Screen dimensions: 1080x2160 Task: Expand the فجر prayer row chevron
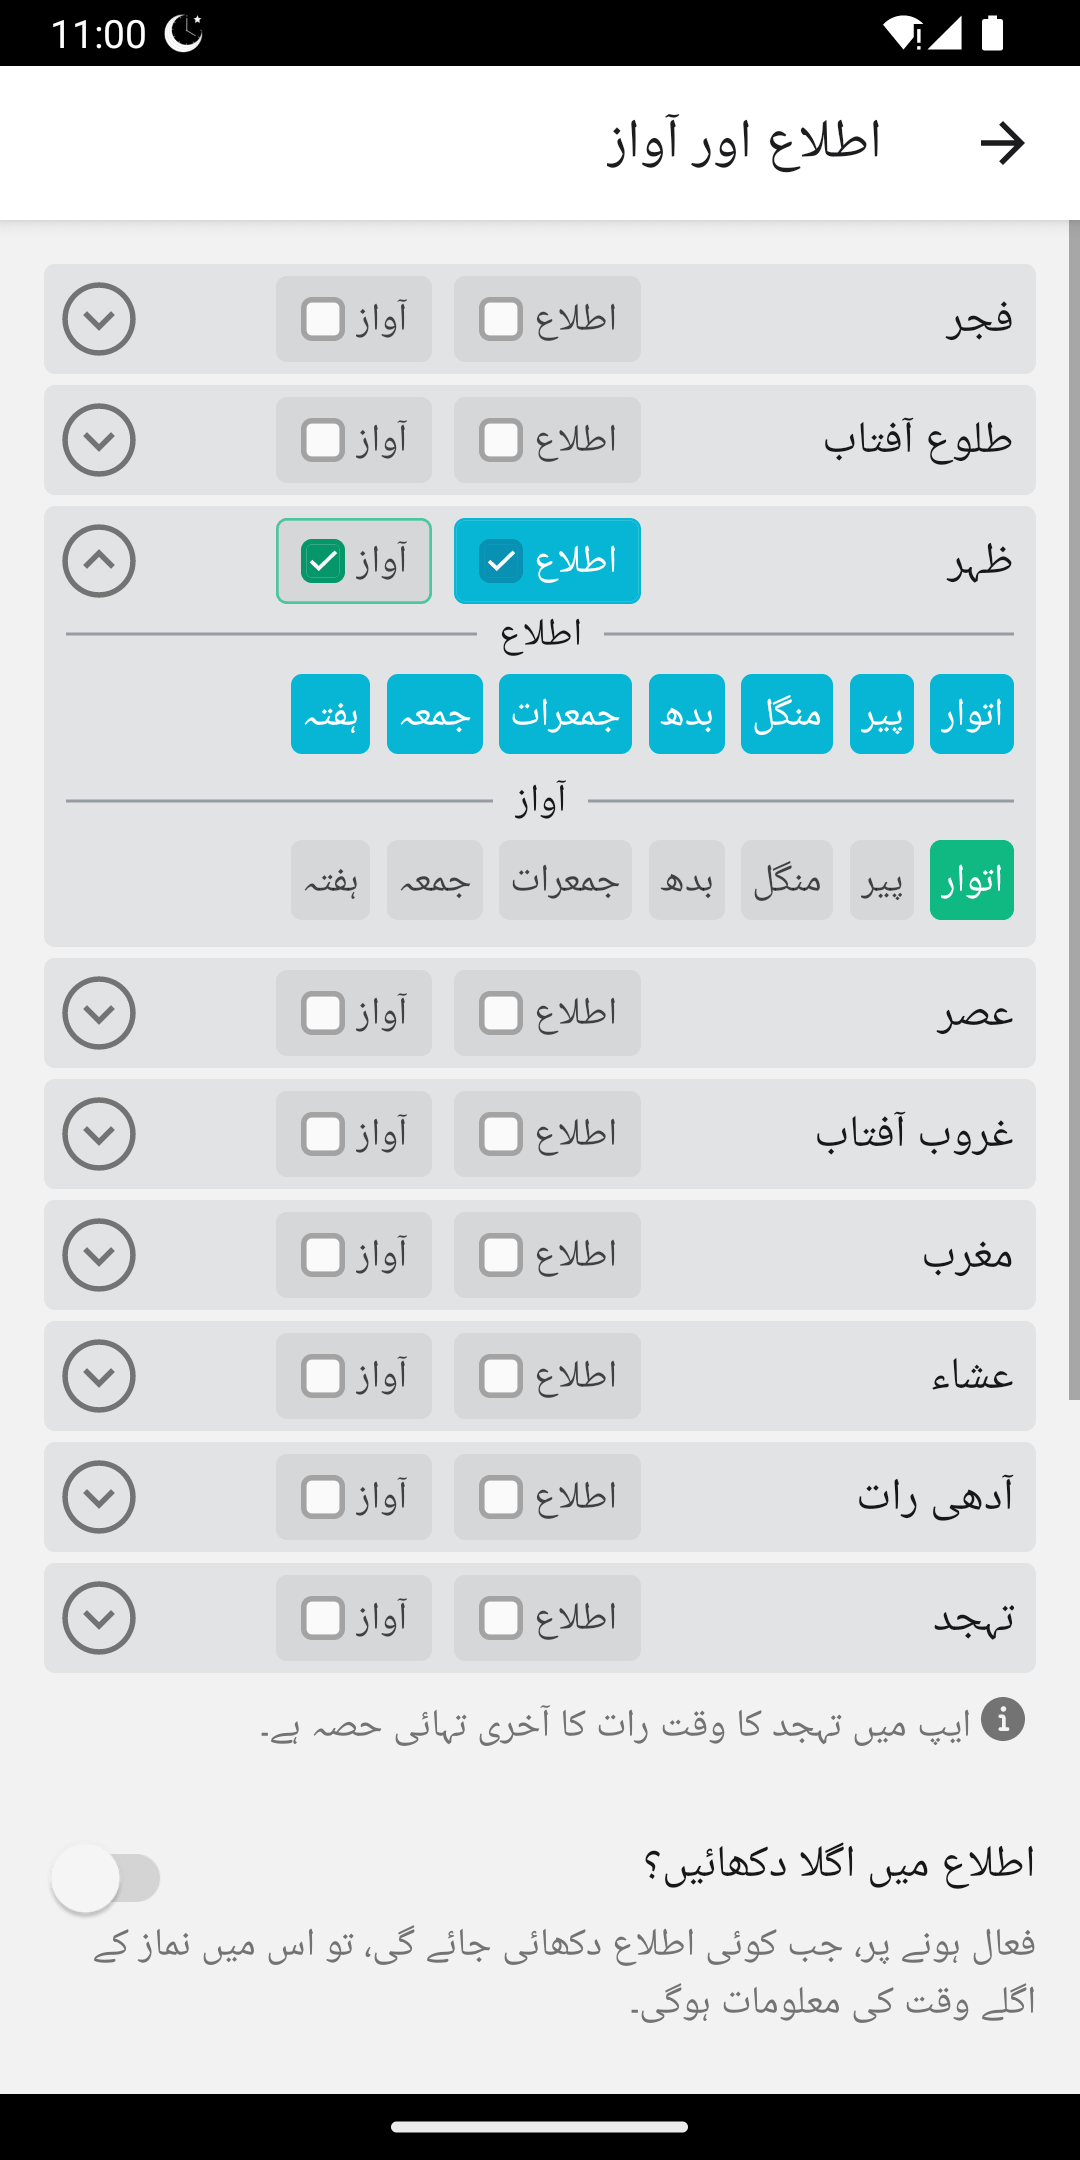click(x=99, y=319)
